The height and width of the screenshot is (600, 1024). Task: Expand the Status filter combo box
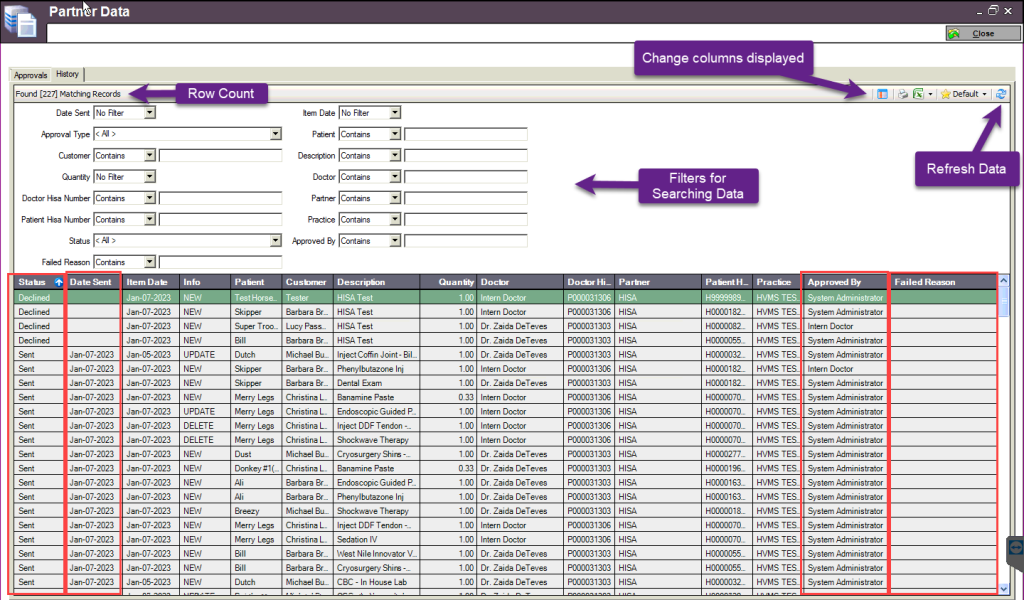[275, 241]
